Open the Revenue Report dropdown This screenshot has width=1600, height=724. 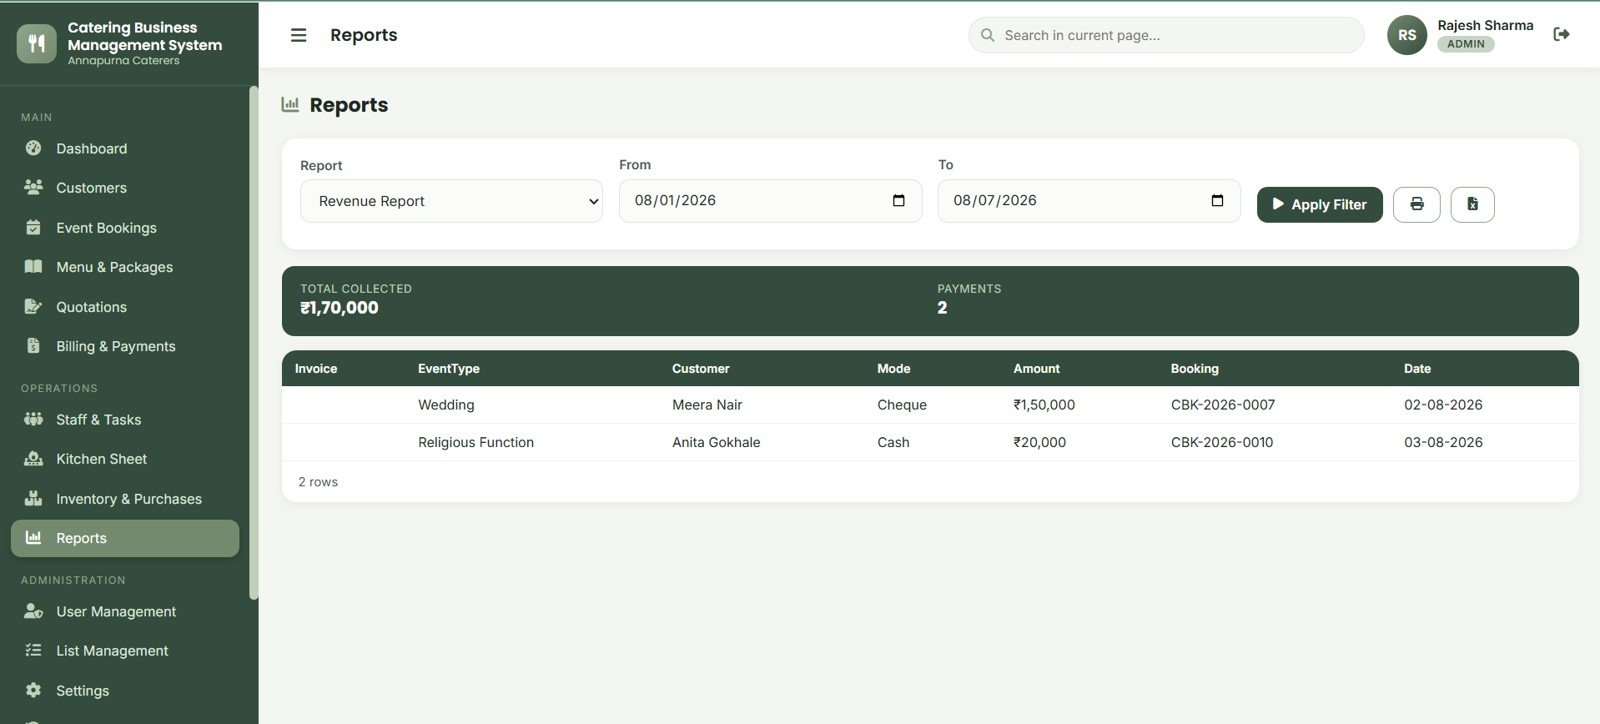point(451,201)
